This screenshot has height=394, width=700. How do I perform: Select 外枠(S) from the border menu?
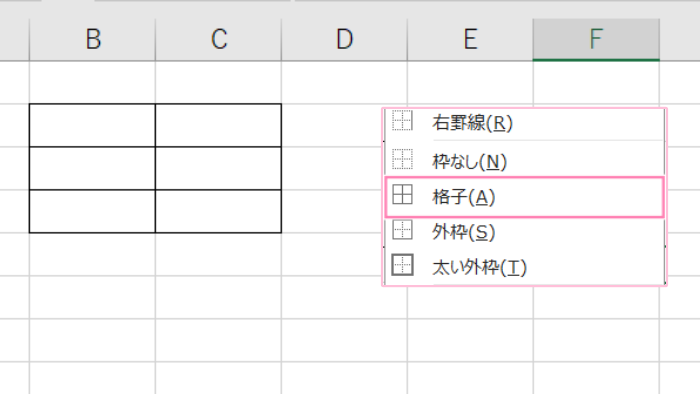[x=525, y=232]
